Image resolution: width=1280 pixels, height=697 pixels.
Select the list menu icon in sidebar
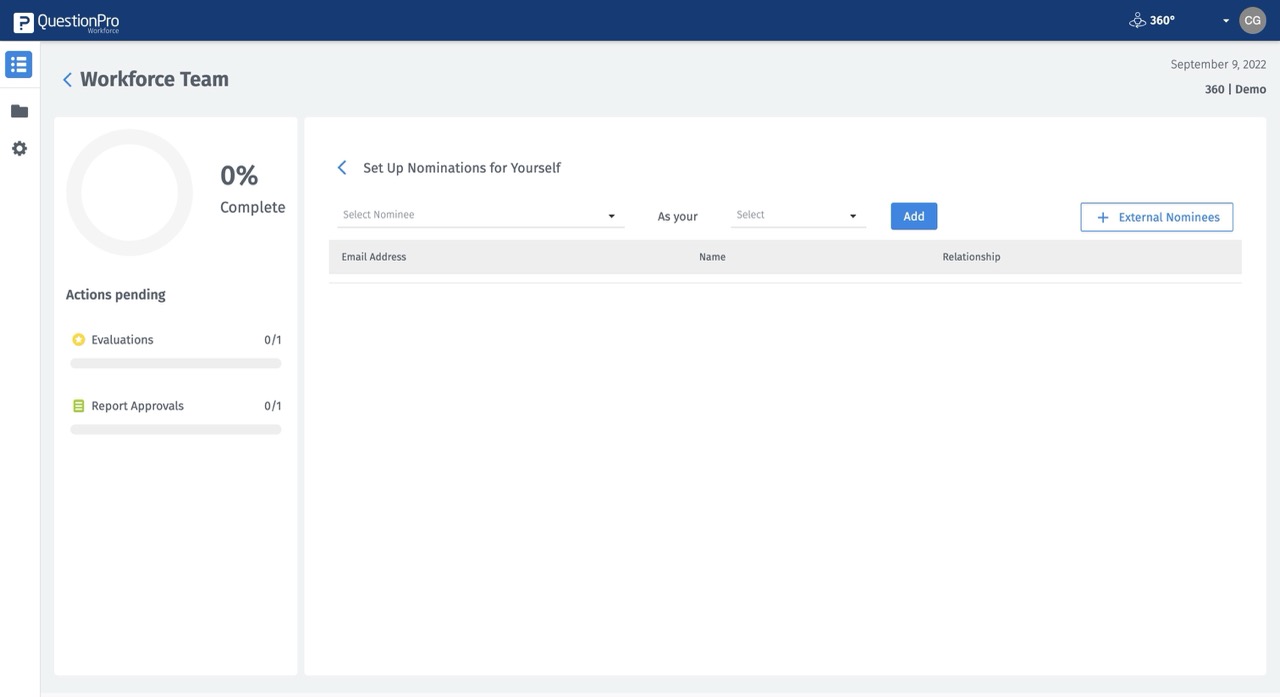(x=18, y=63)
